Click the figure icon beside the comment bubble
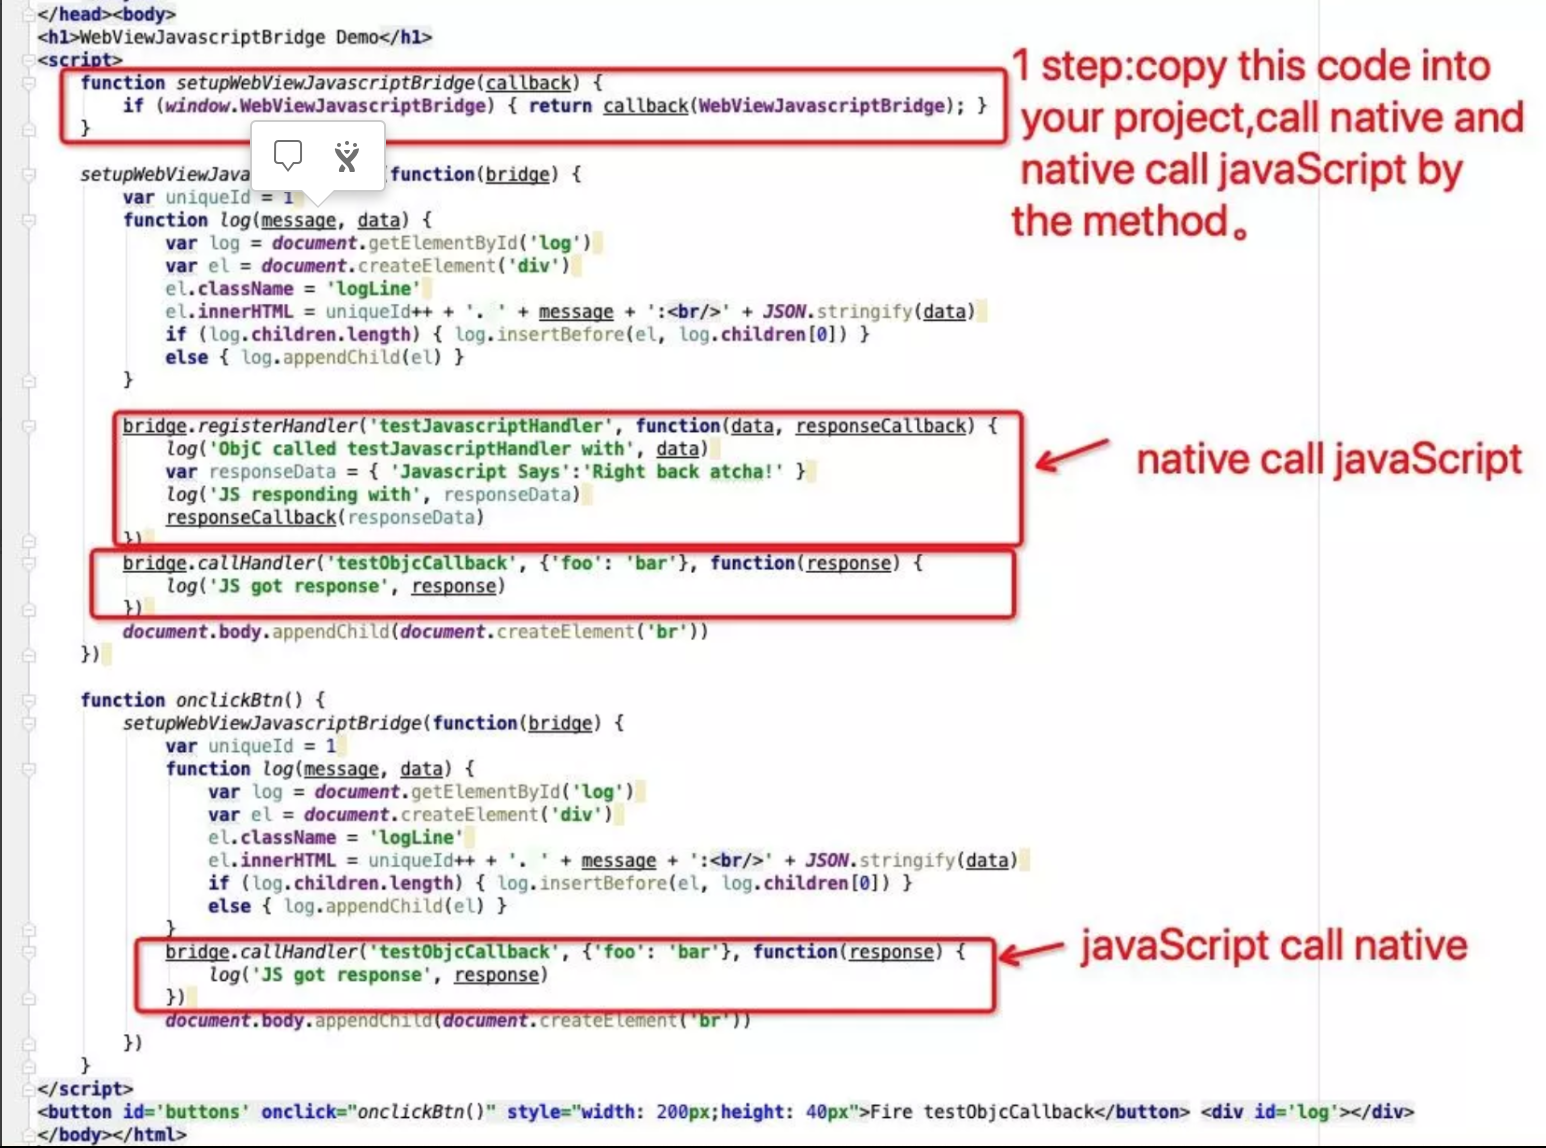 coord(347,155)
